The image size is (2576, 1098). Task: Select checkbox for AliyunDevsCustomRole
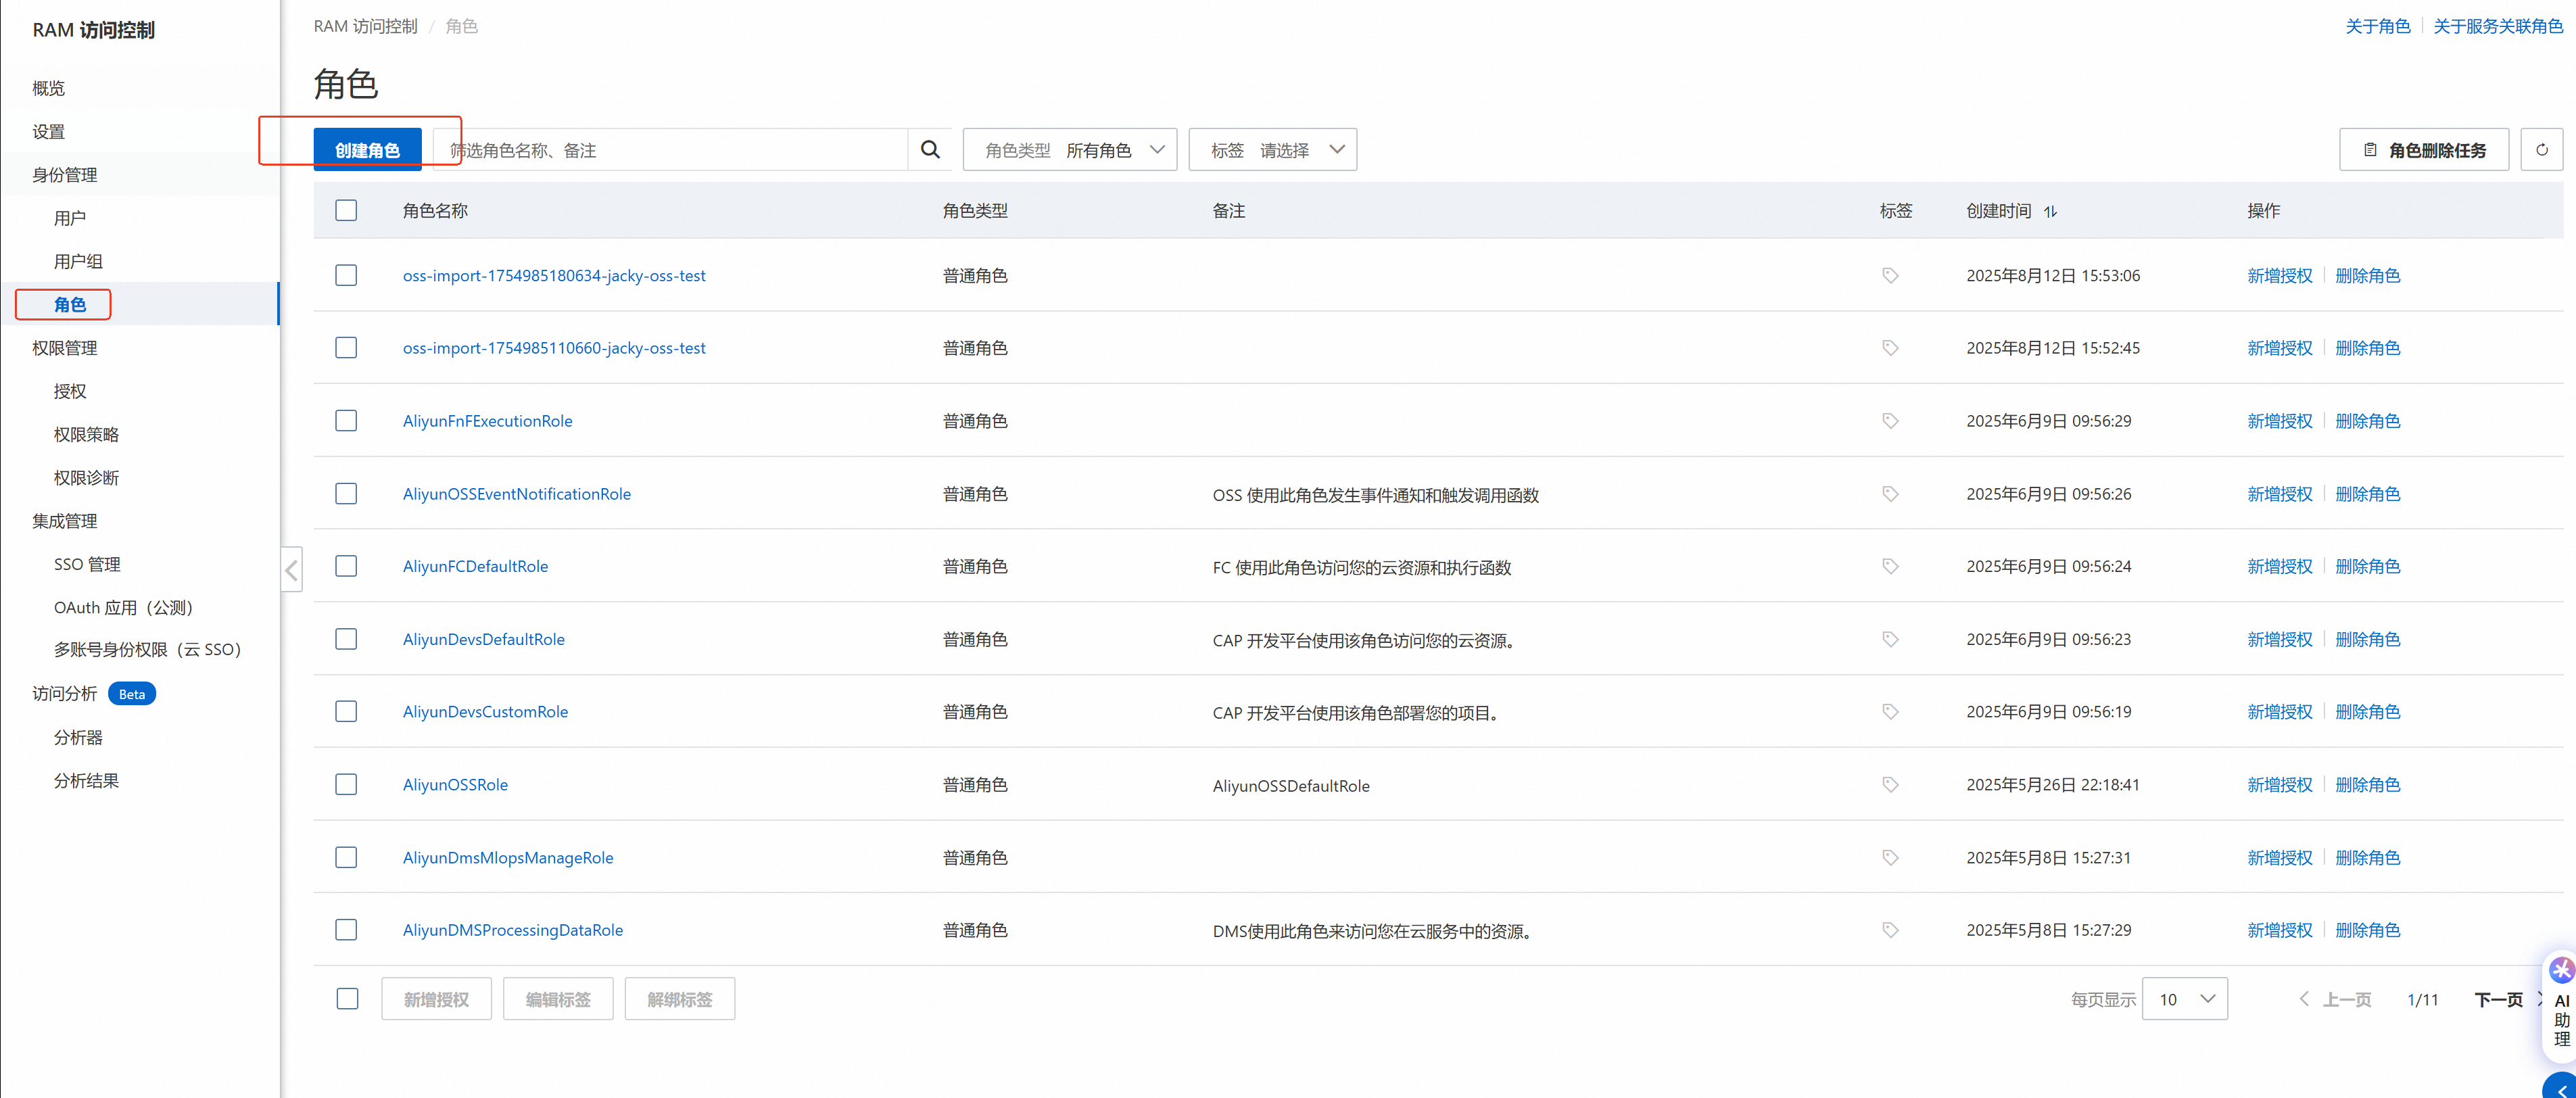346,711
